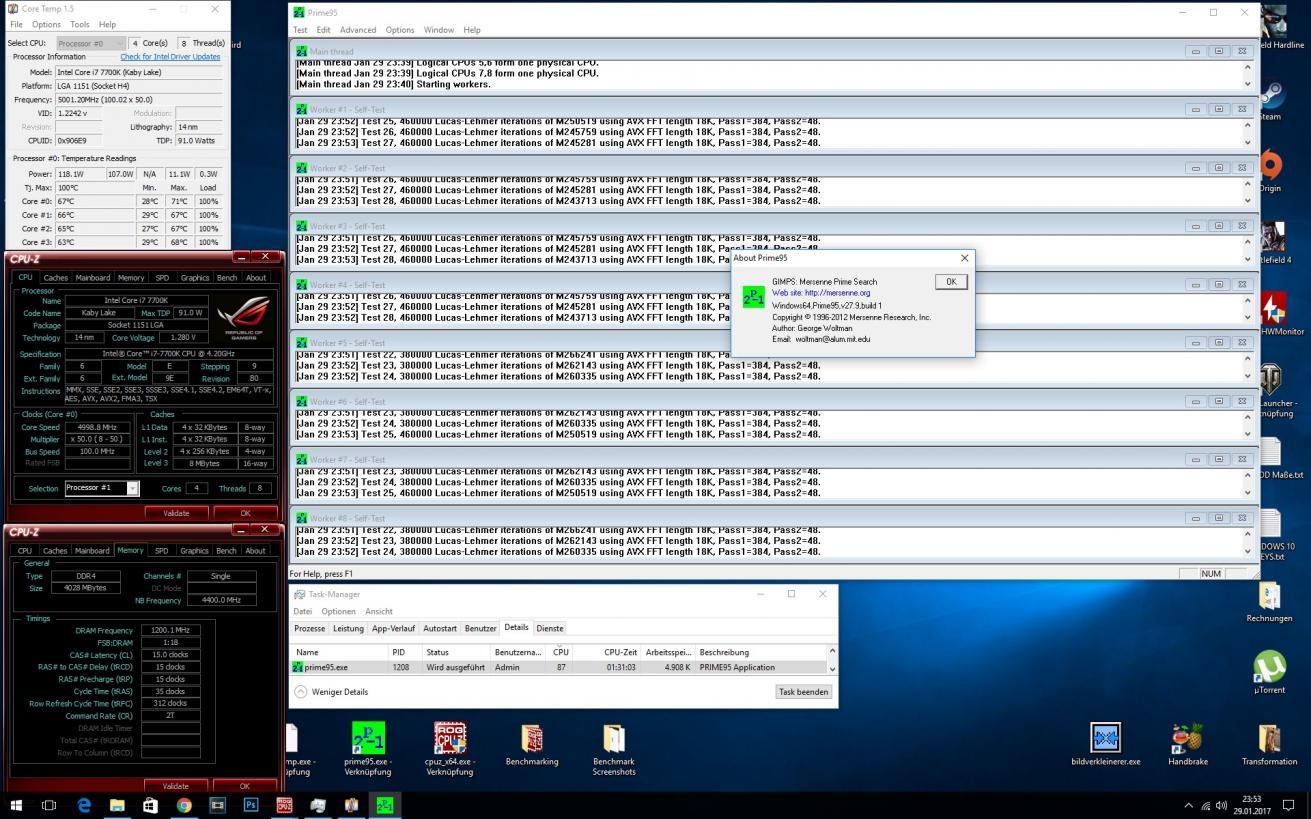Launch Handbrake from the desktop
The width and height of the screenshot is (1311, 819).
pos(1187,745)
